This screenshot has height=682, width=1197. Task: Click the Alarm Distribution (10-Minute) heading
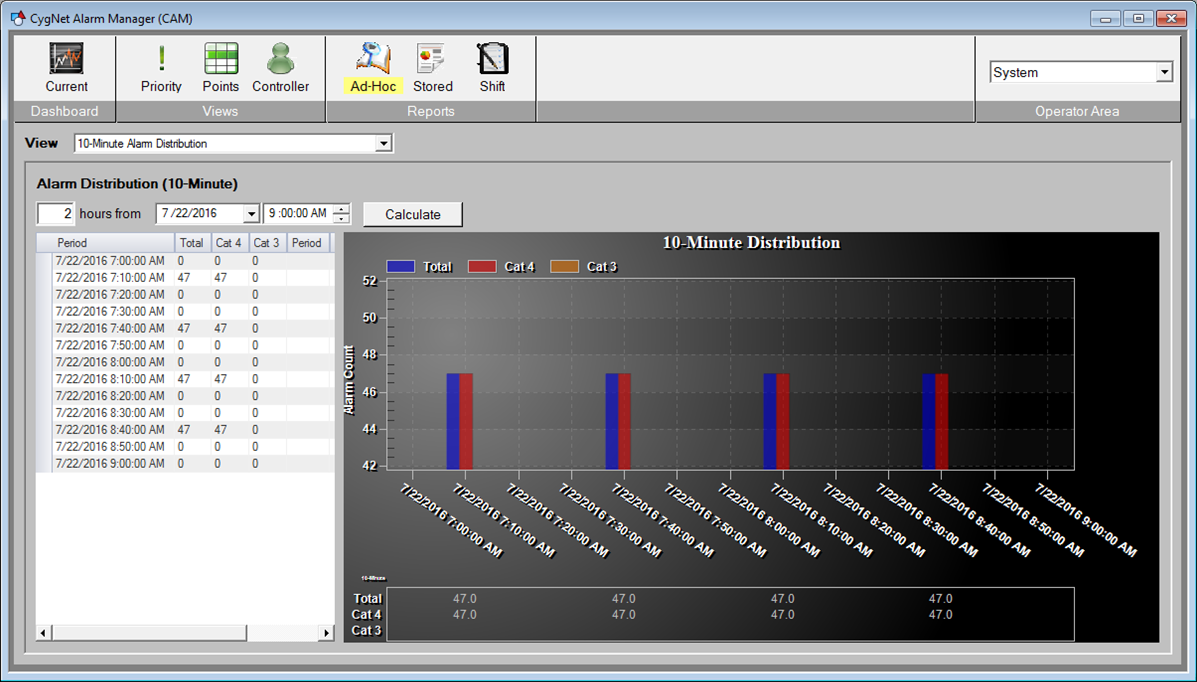pyautogui.click(x=137, y=184)
